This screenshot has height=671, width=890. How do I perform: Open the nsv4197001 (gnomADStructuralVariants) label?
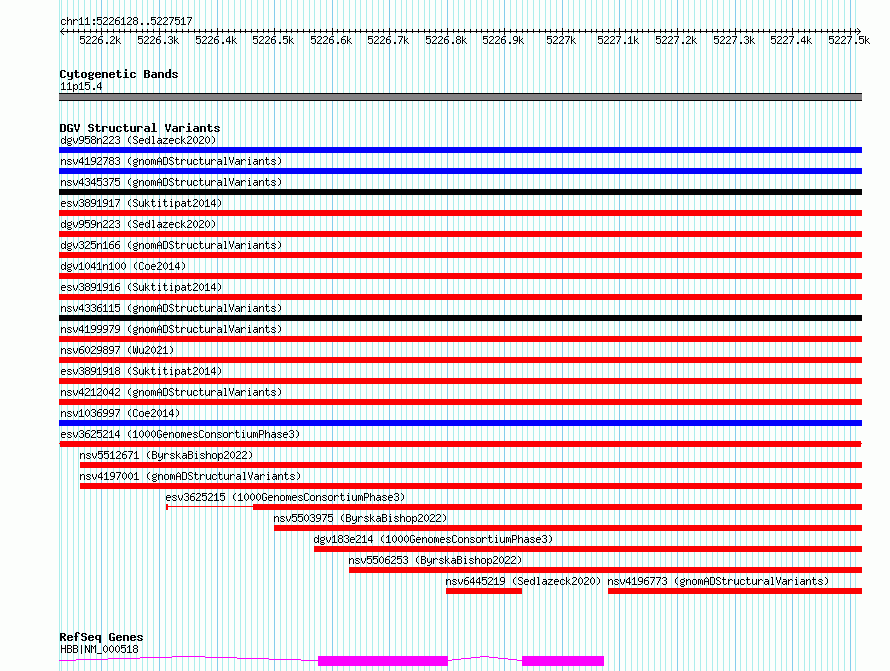pos(190,476)
